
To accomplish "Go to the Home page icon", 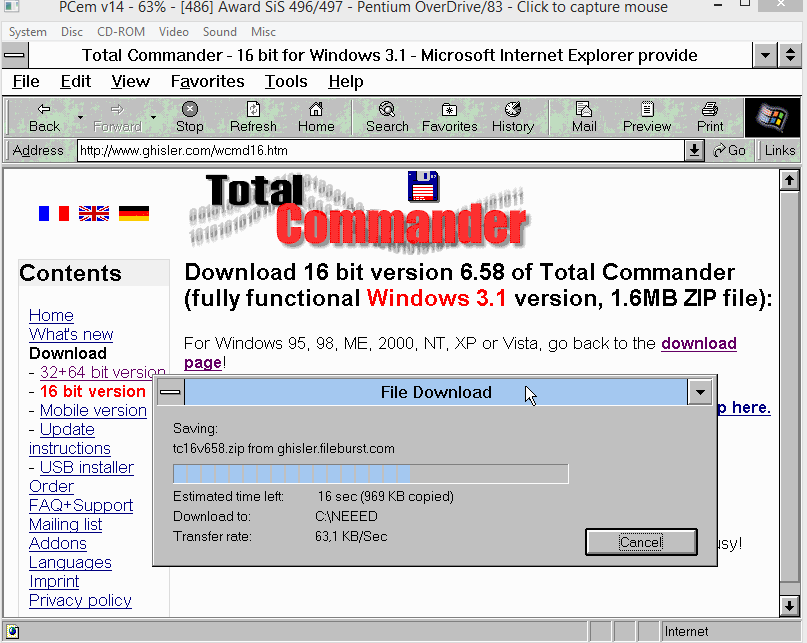I will (x=315, y=117).
